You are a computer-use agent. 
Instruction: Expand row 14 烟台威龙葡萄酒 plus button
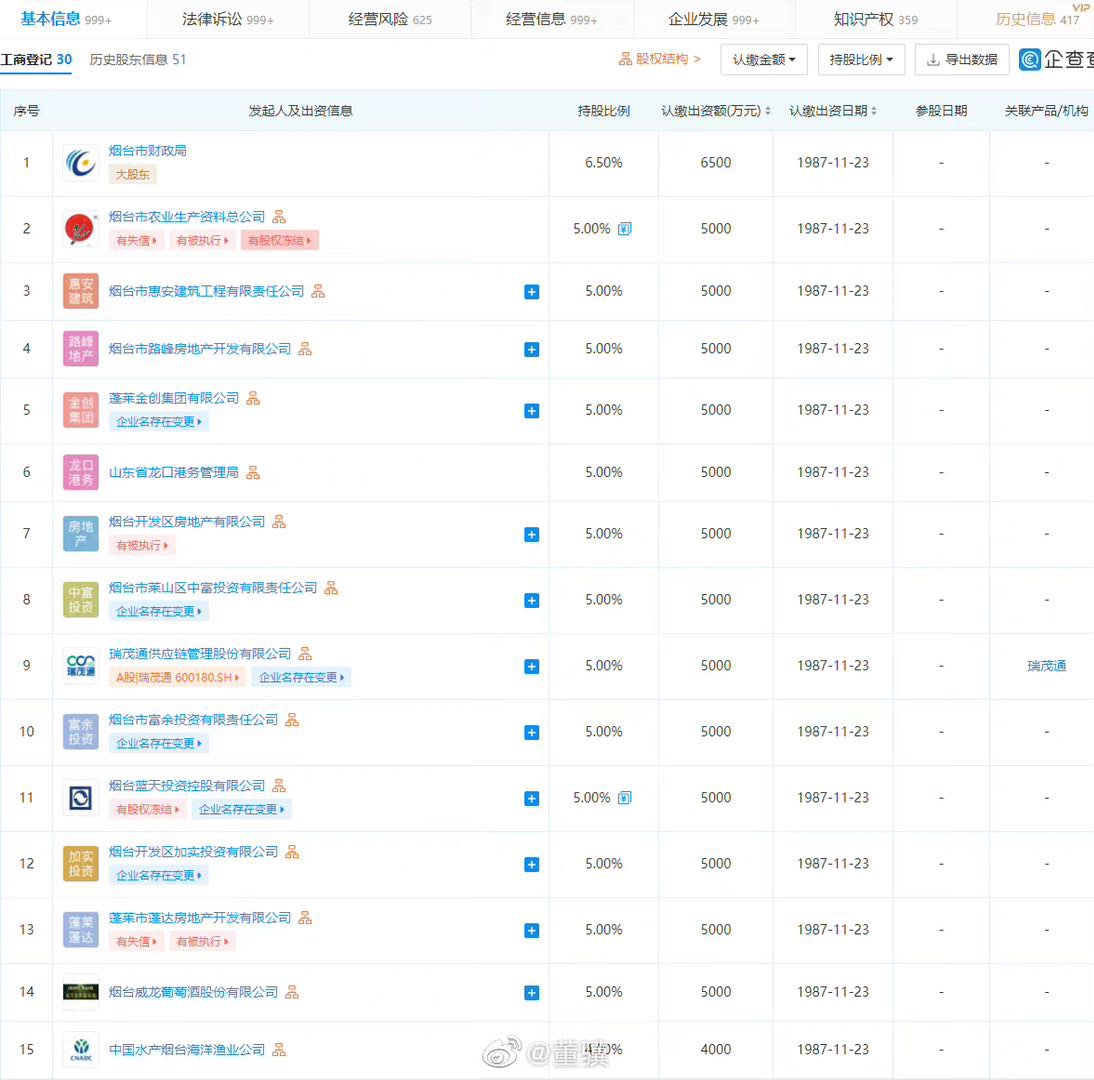532,993
